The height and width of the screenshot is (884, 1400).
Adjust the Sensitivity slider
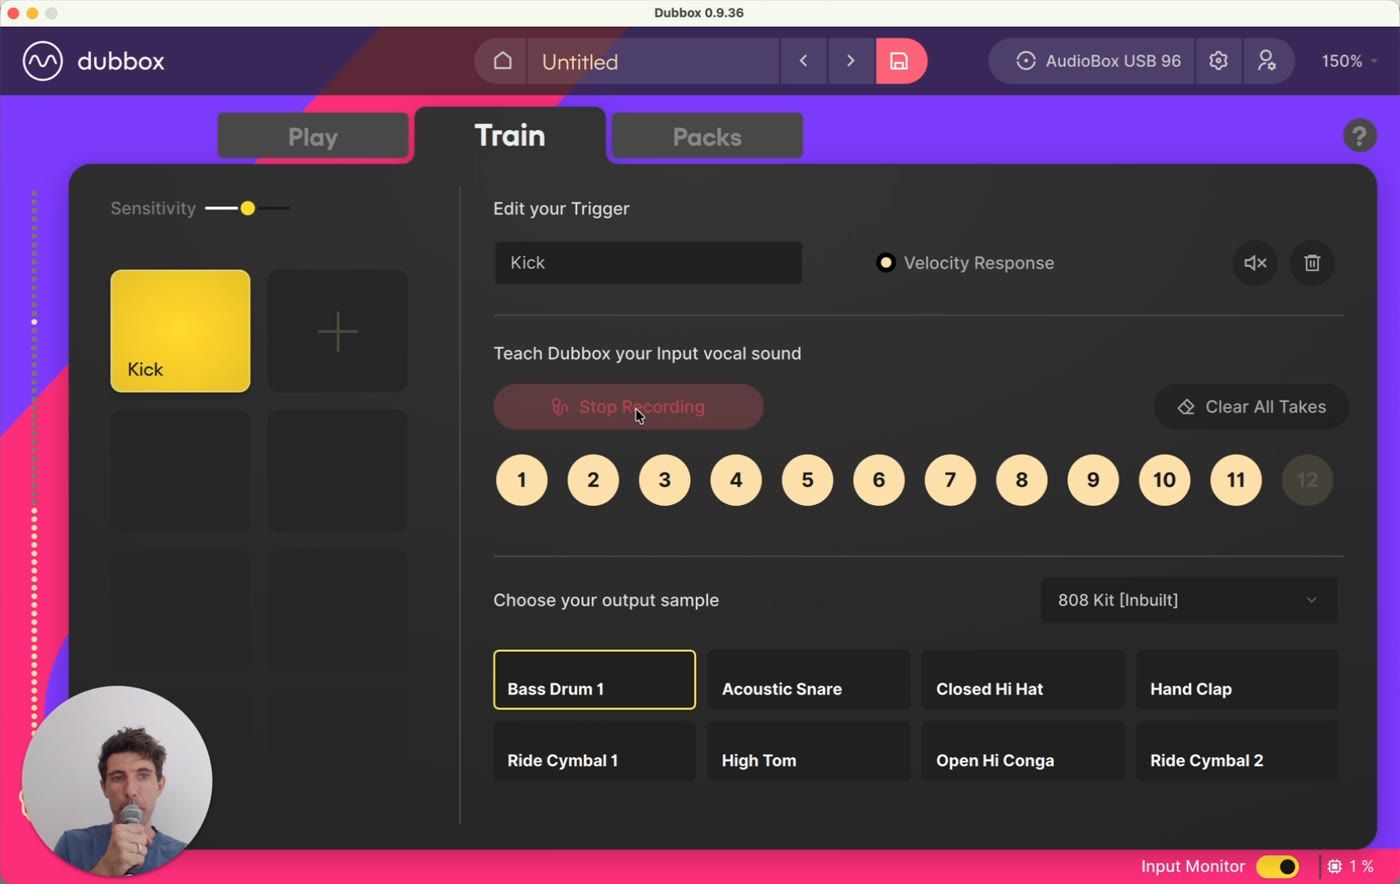pyautogui.click(x=247, y=208)
